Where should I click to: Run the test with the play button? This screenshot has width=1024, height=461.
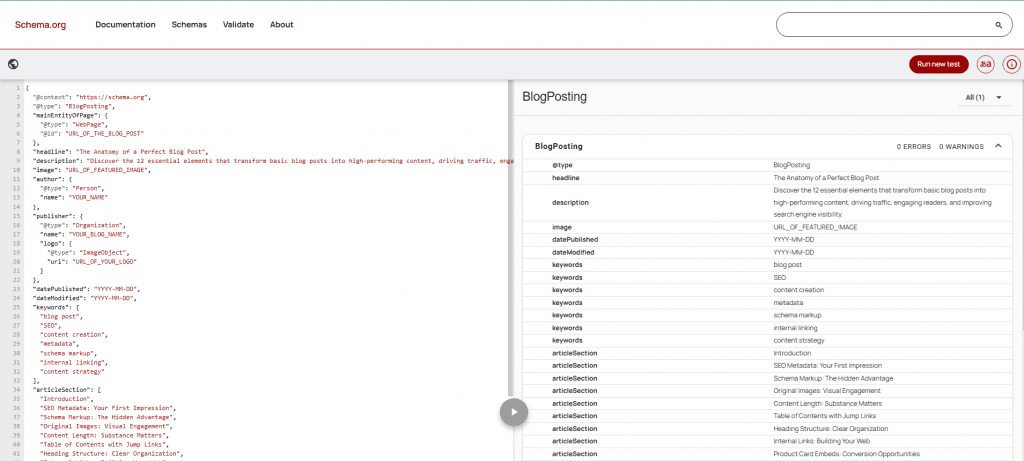pyautogui.click(x=514, y=412)
